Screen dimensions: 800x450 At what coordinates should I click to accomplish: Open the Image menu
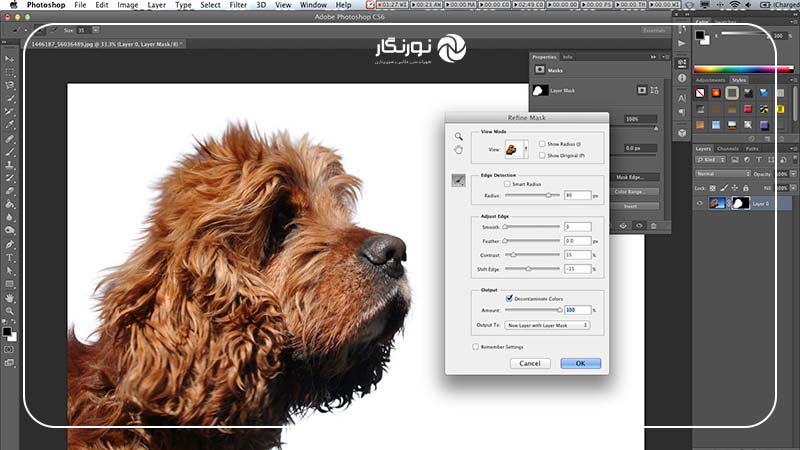(x=128, y=5)
